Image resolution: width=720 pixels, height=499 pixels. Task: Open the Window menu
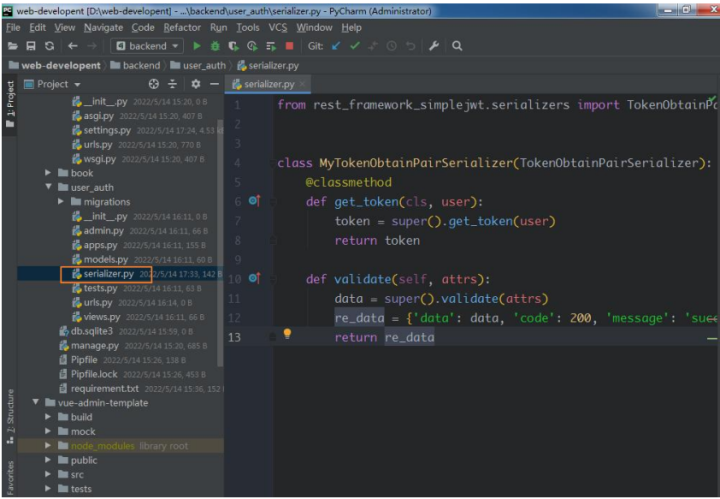point(314,28)
